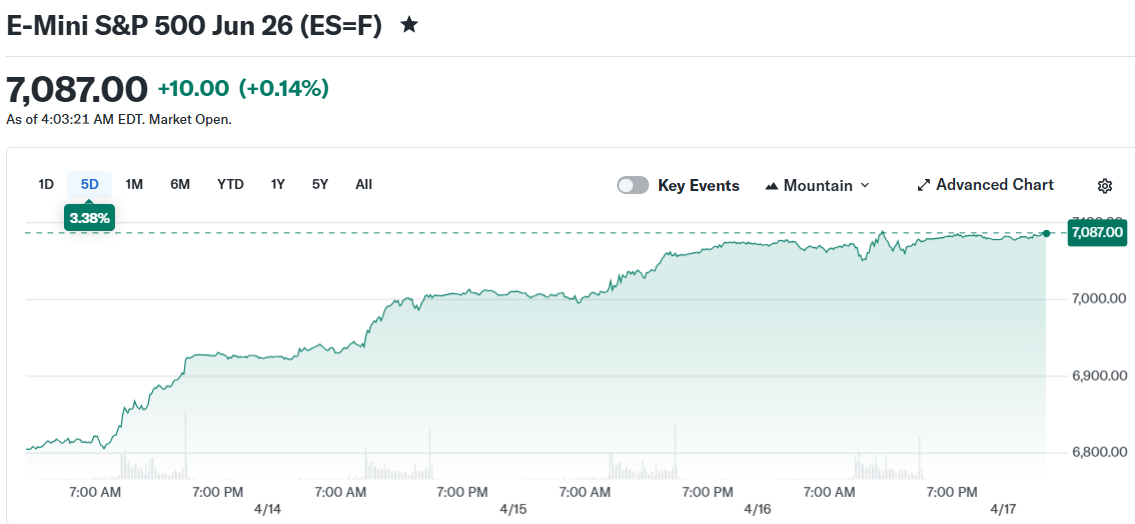Choose the 5Y chart range

pos(320,185)
